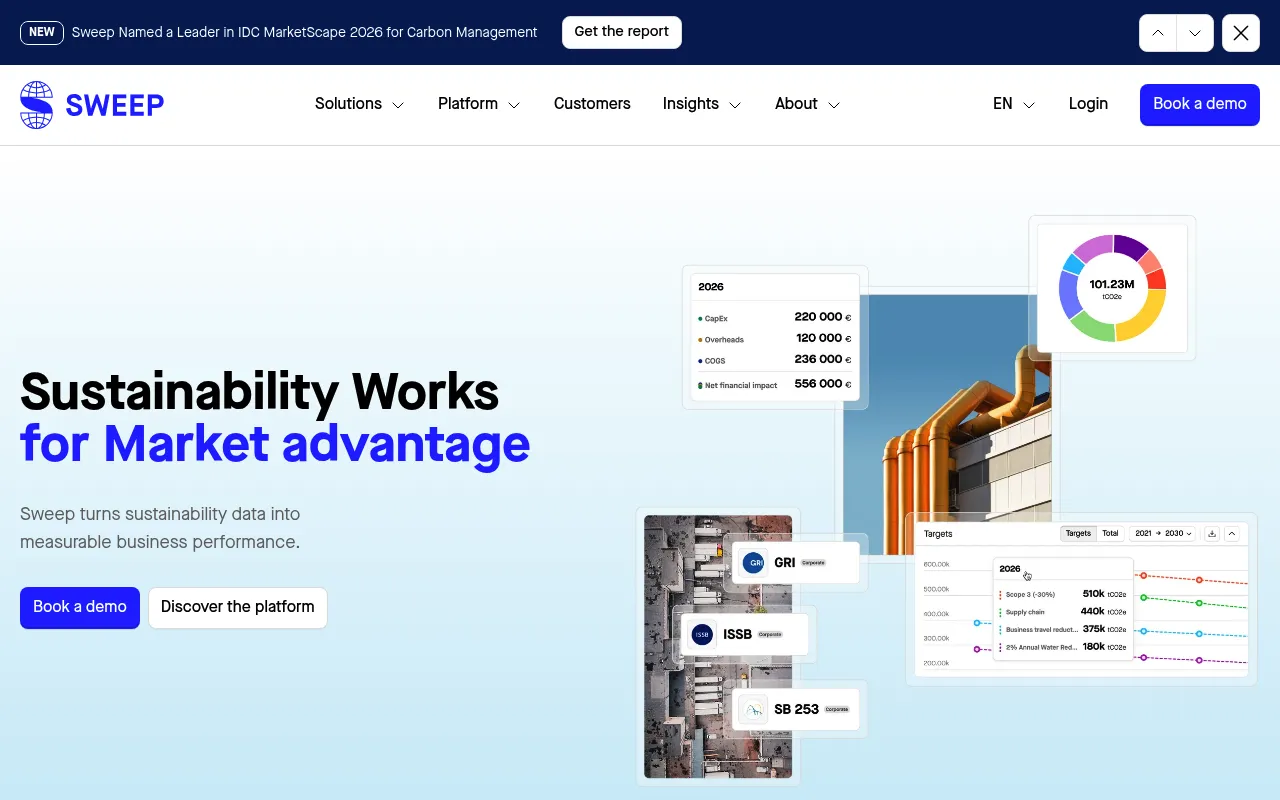This screenshot has width=1280, height=800.
Task: Show next announcement with down arrow
Action: [x=1195, y=33]
